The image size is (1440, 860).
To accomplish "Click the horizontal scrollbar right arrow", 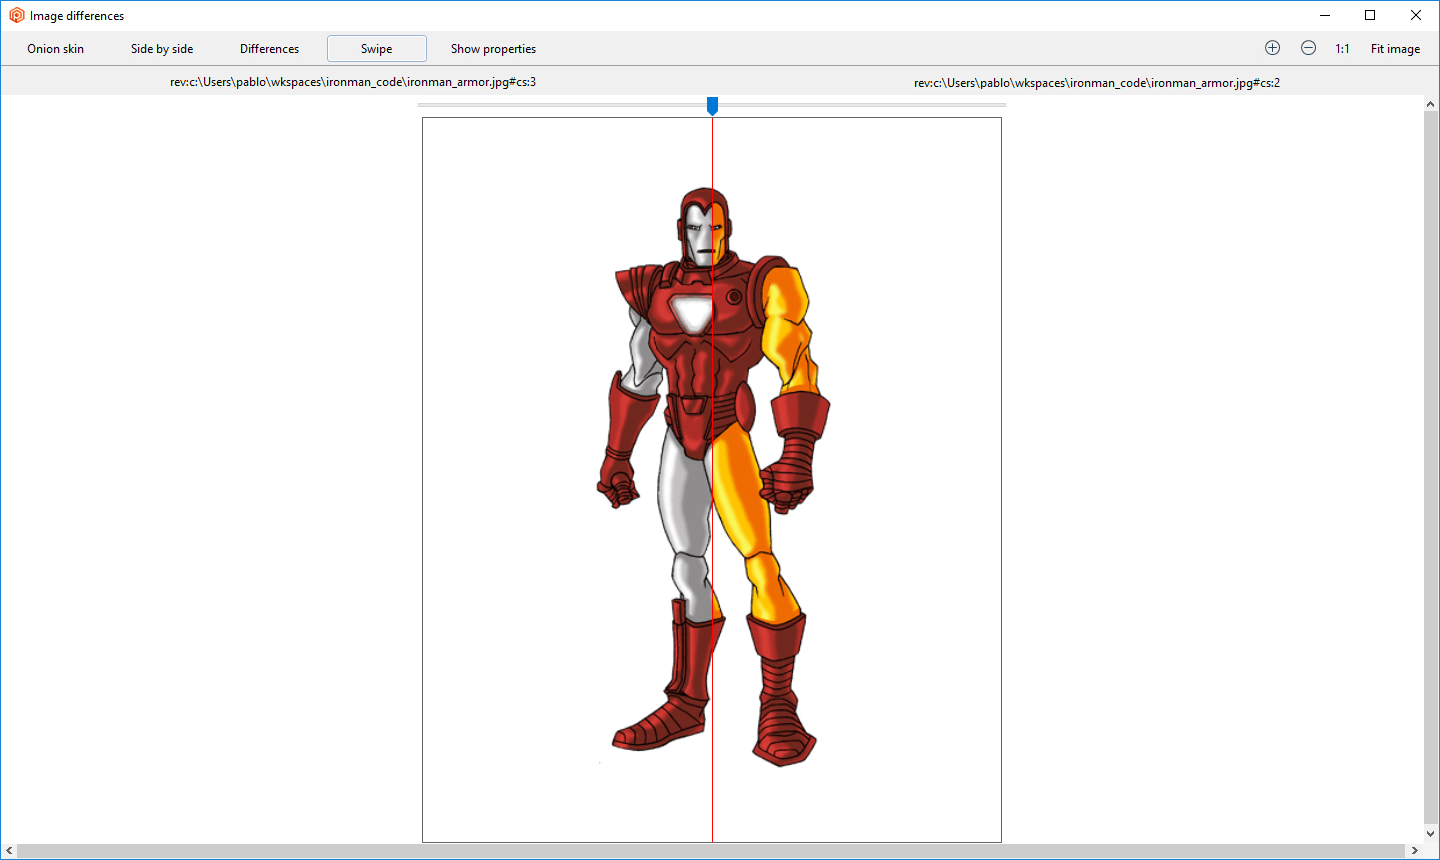I will [x=1414, y=851].
